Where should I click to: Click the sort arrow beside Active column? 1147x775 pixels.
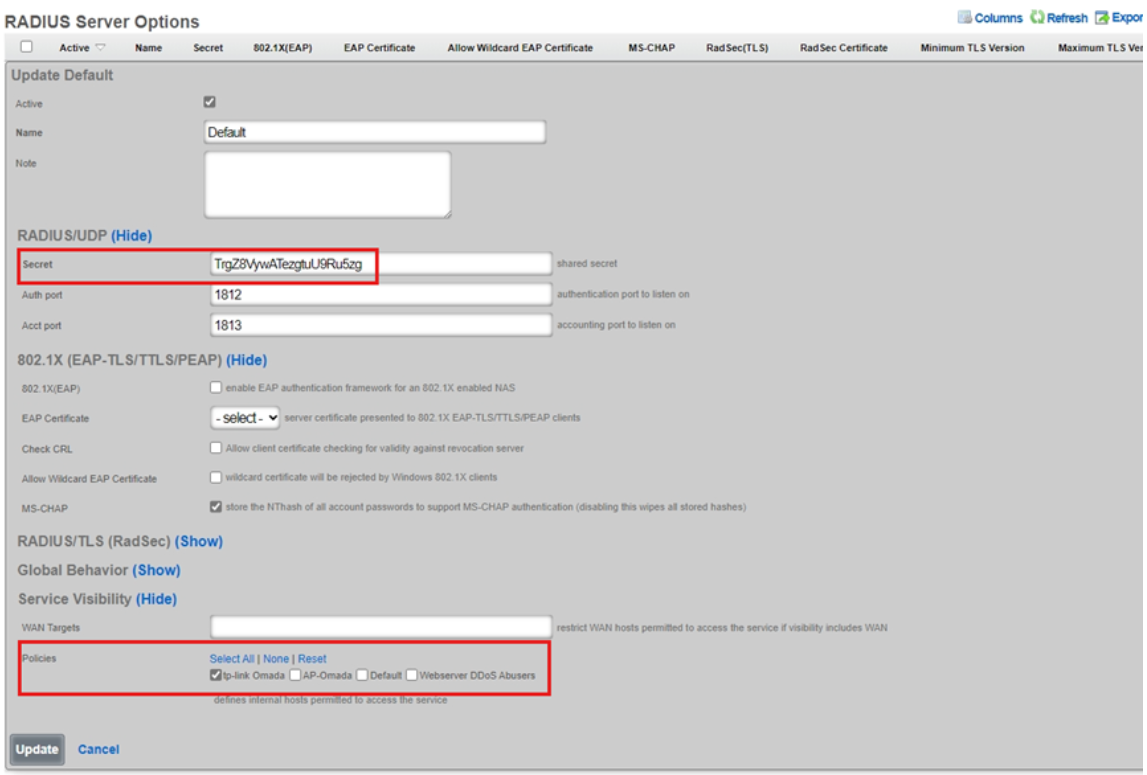point(99,48)
